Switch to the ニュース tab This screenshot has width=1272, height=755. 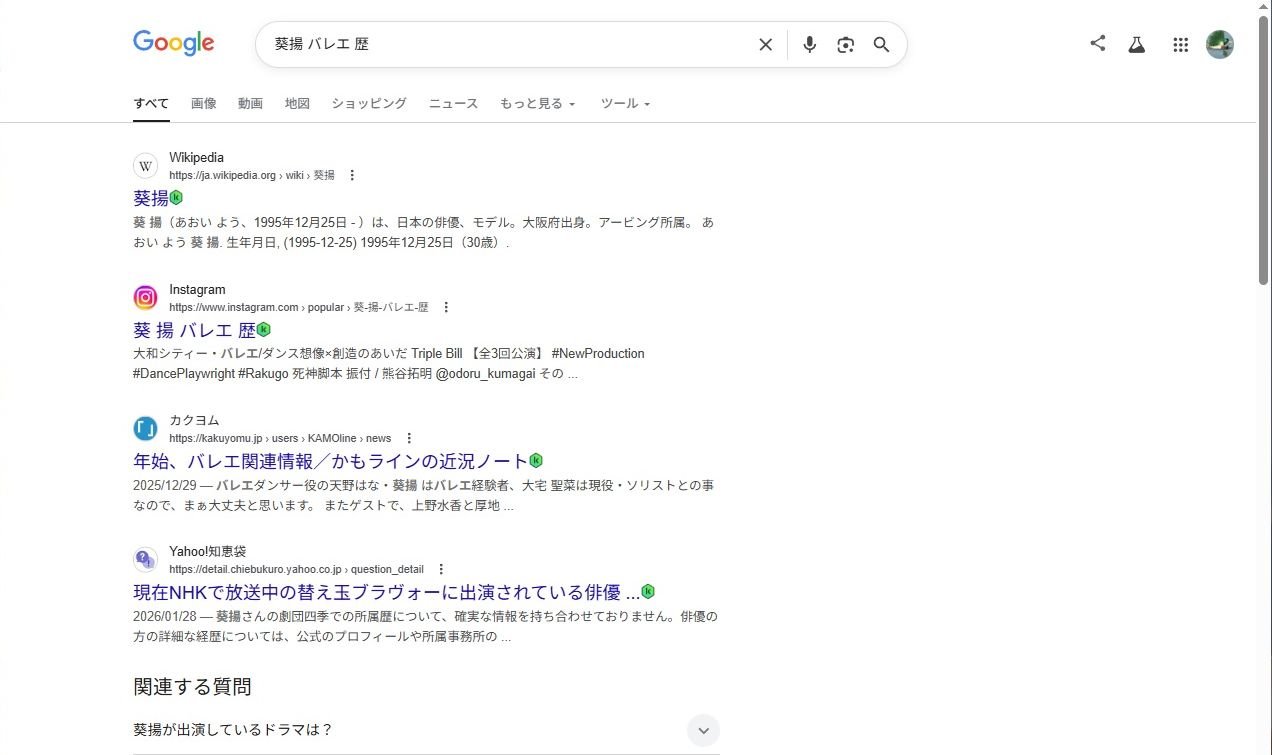click(453, 103)
